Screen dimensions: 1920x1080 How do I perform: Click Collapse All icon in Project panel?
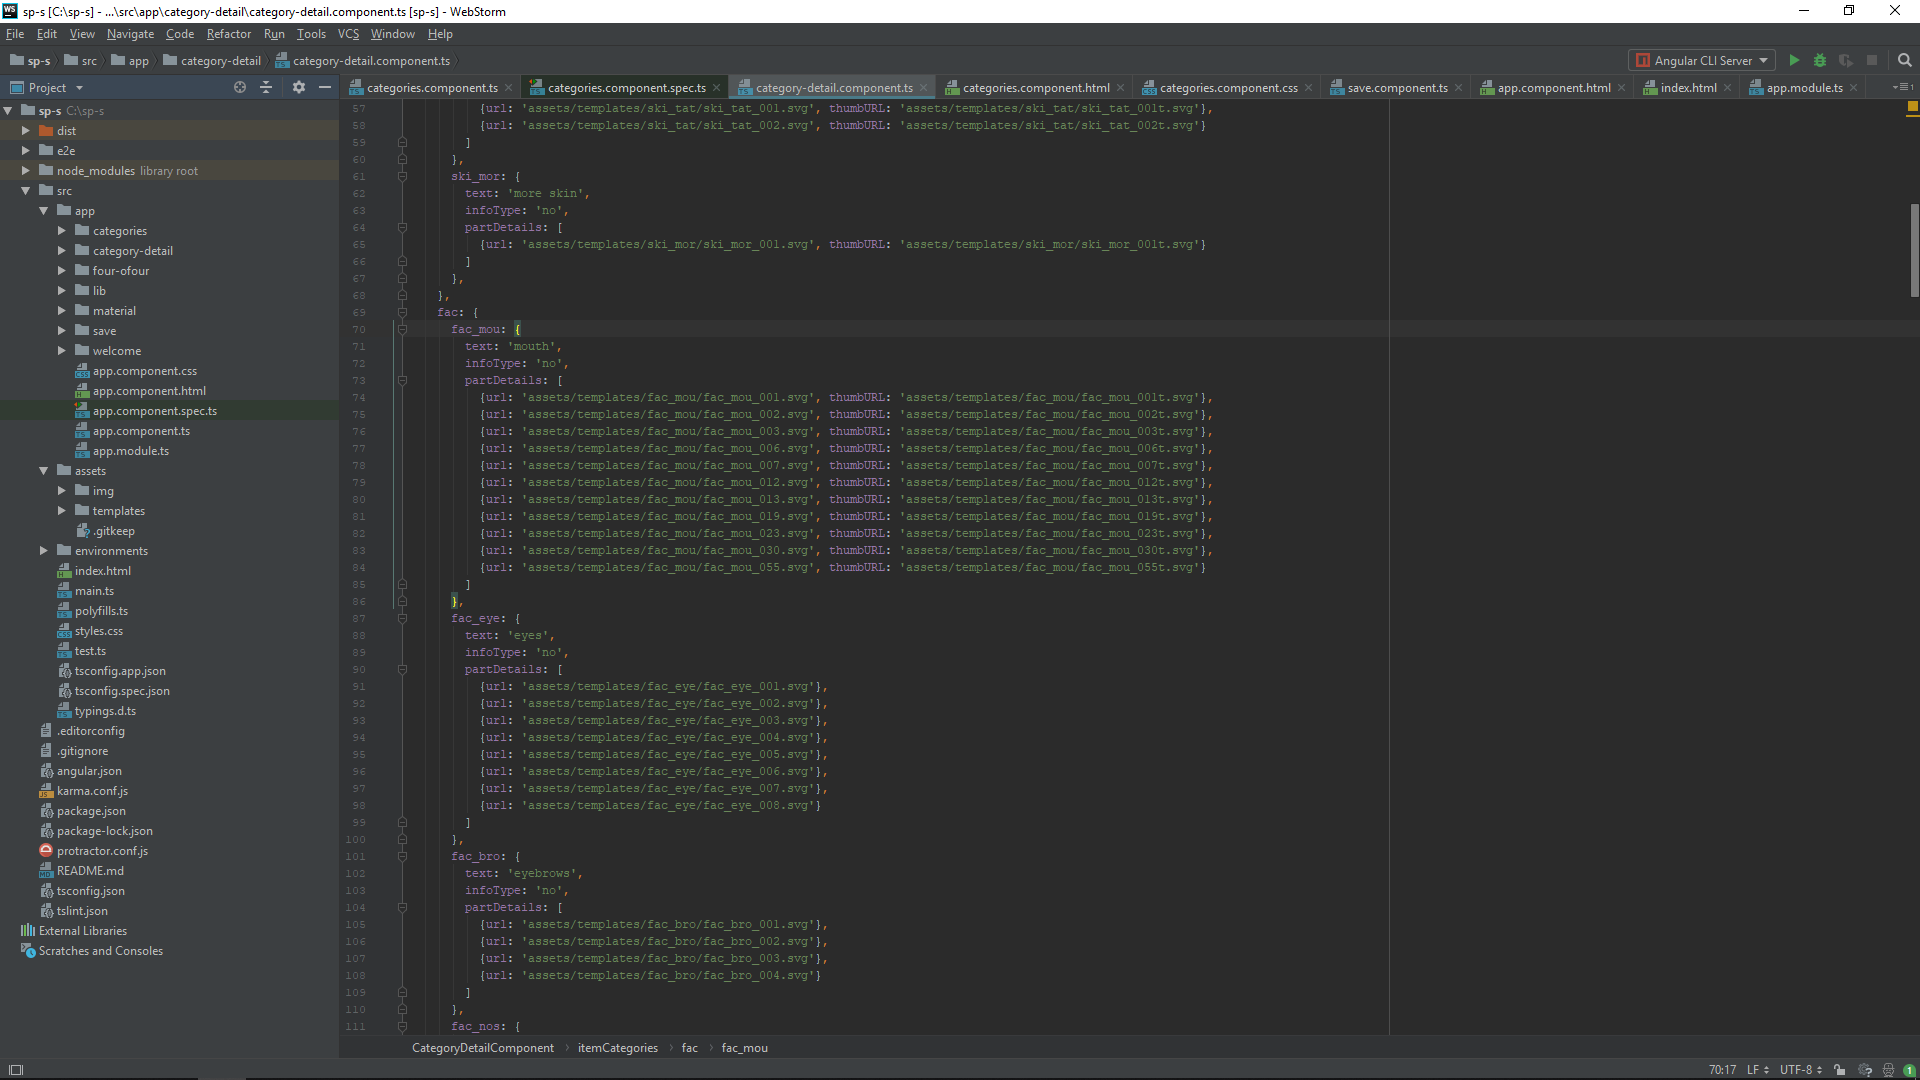pos(266,88)
